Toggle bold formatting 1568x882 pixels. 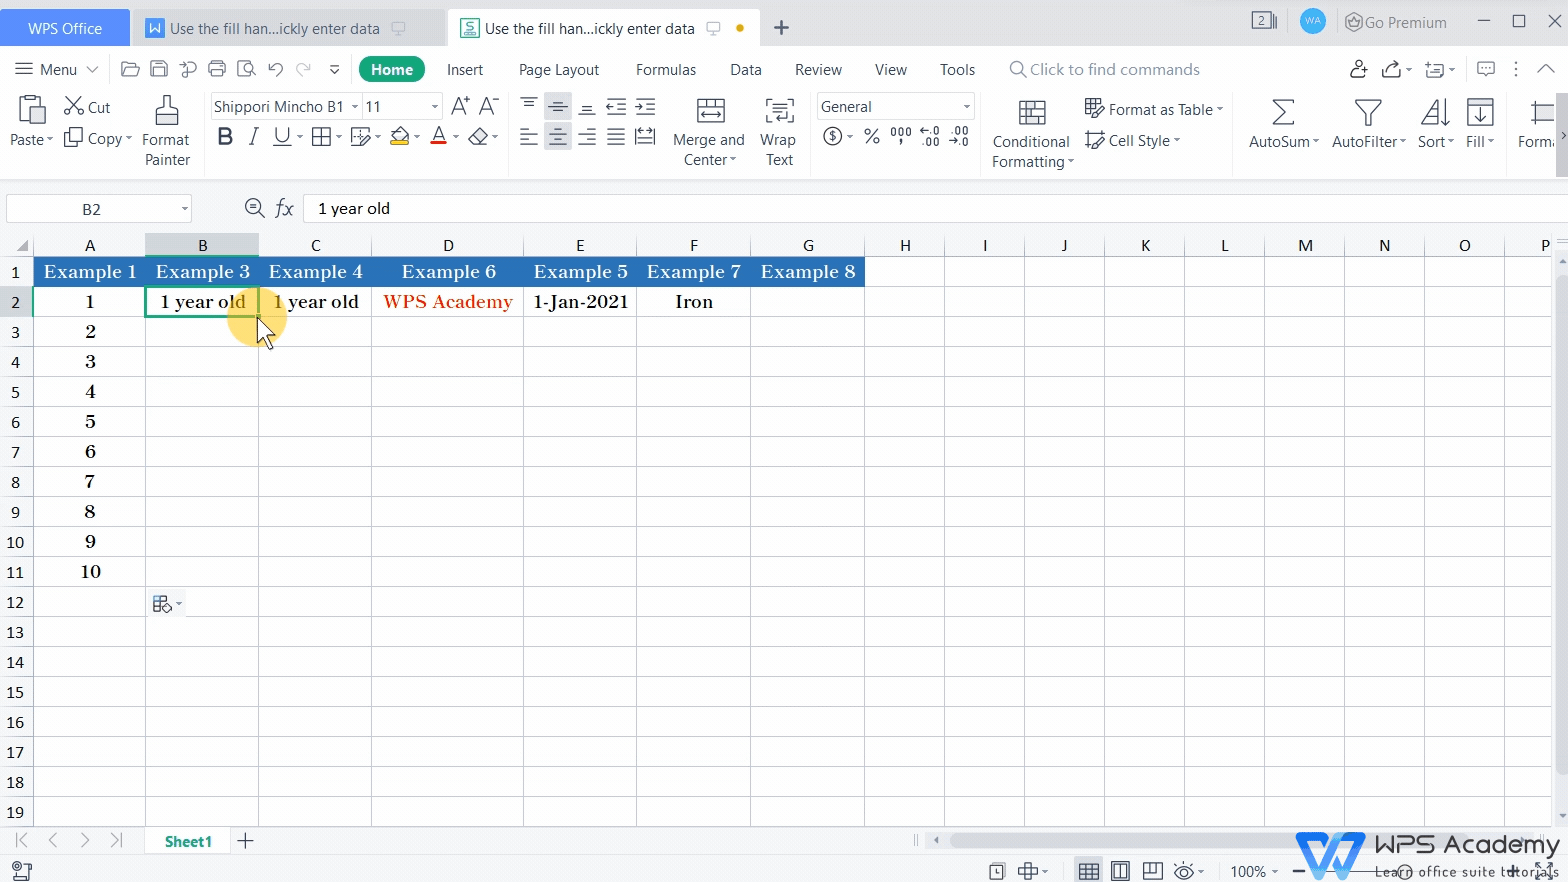(x=225, y=137)
